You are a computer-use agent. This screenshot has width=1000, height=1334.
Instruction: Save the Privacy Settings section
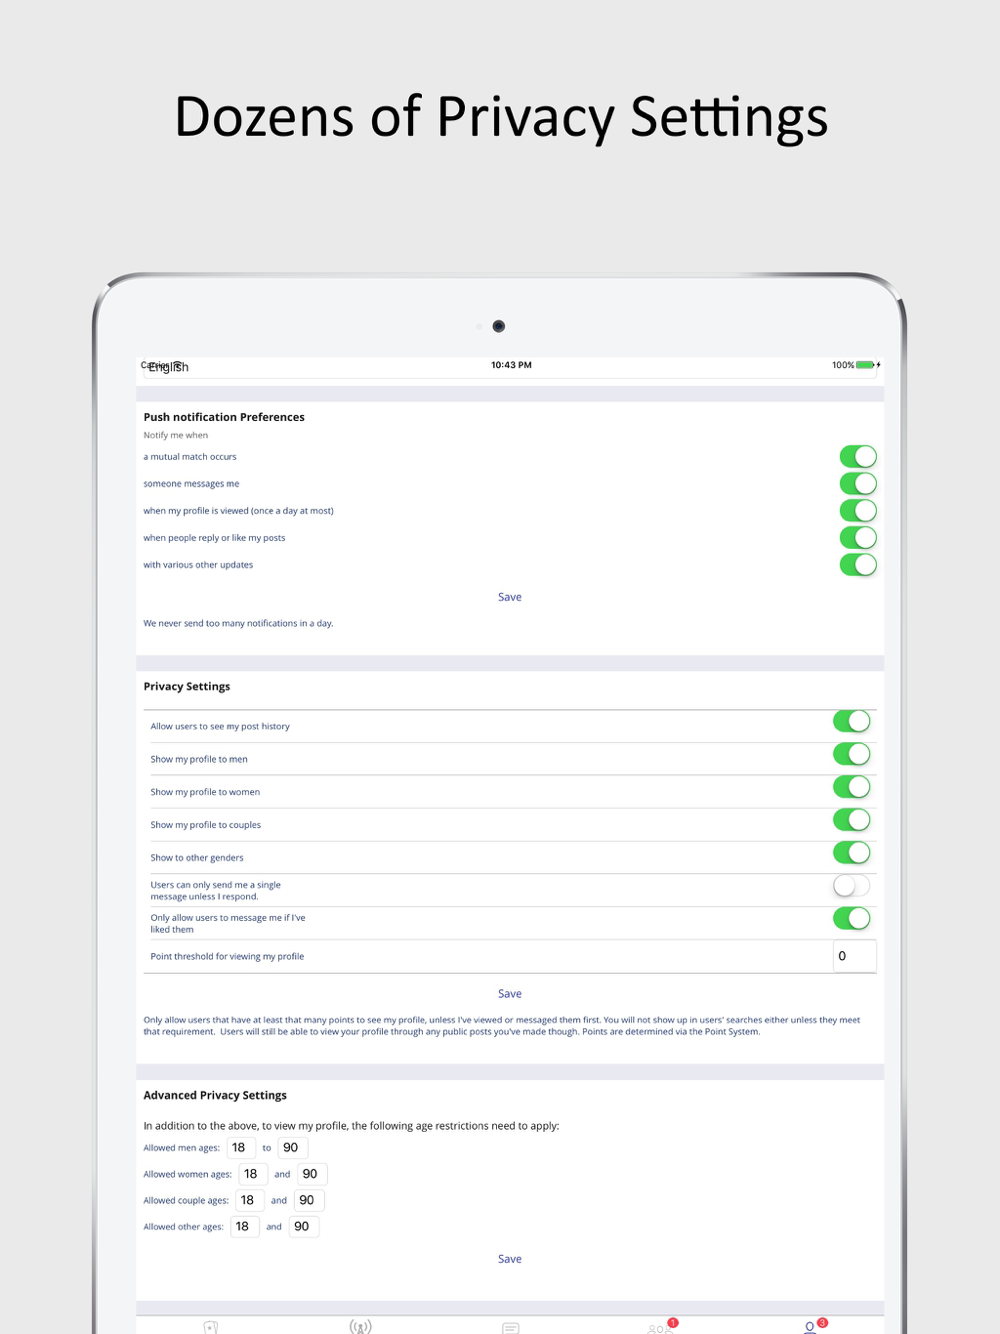(x=510, y=994)
